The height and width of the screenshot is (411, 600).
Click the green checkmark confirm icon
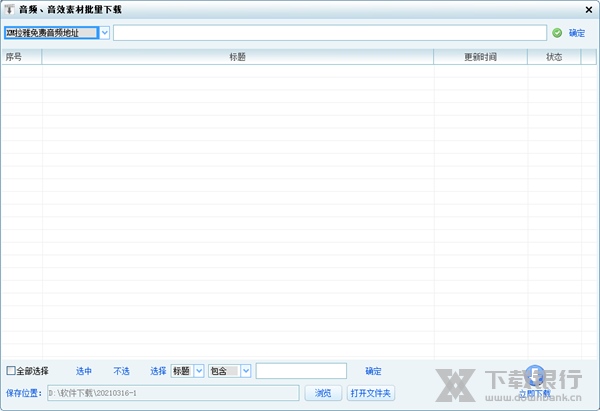click(557, 33)
